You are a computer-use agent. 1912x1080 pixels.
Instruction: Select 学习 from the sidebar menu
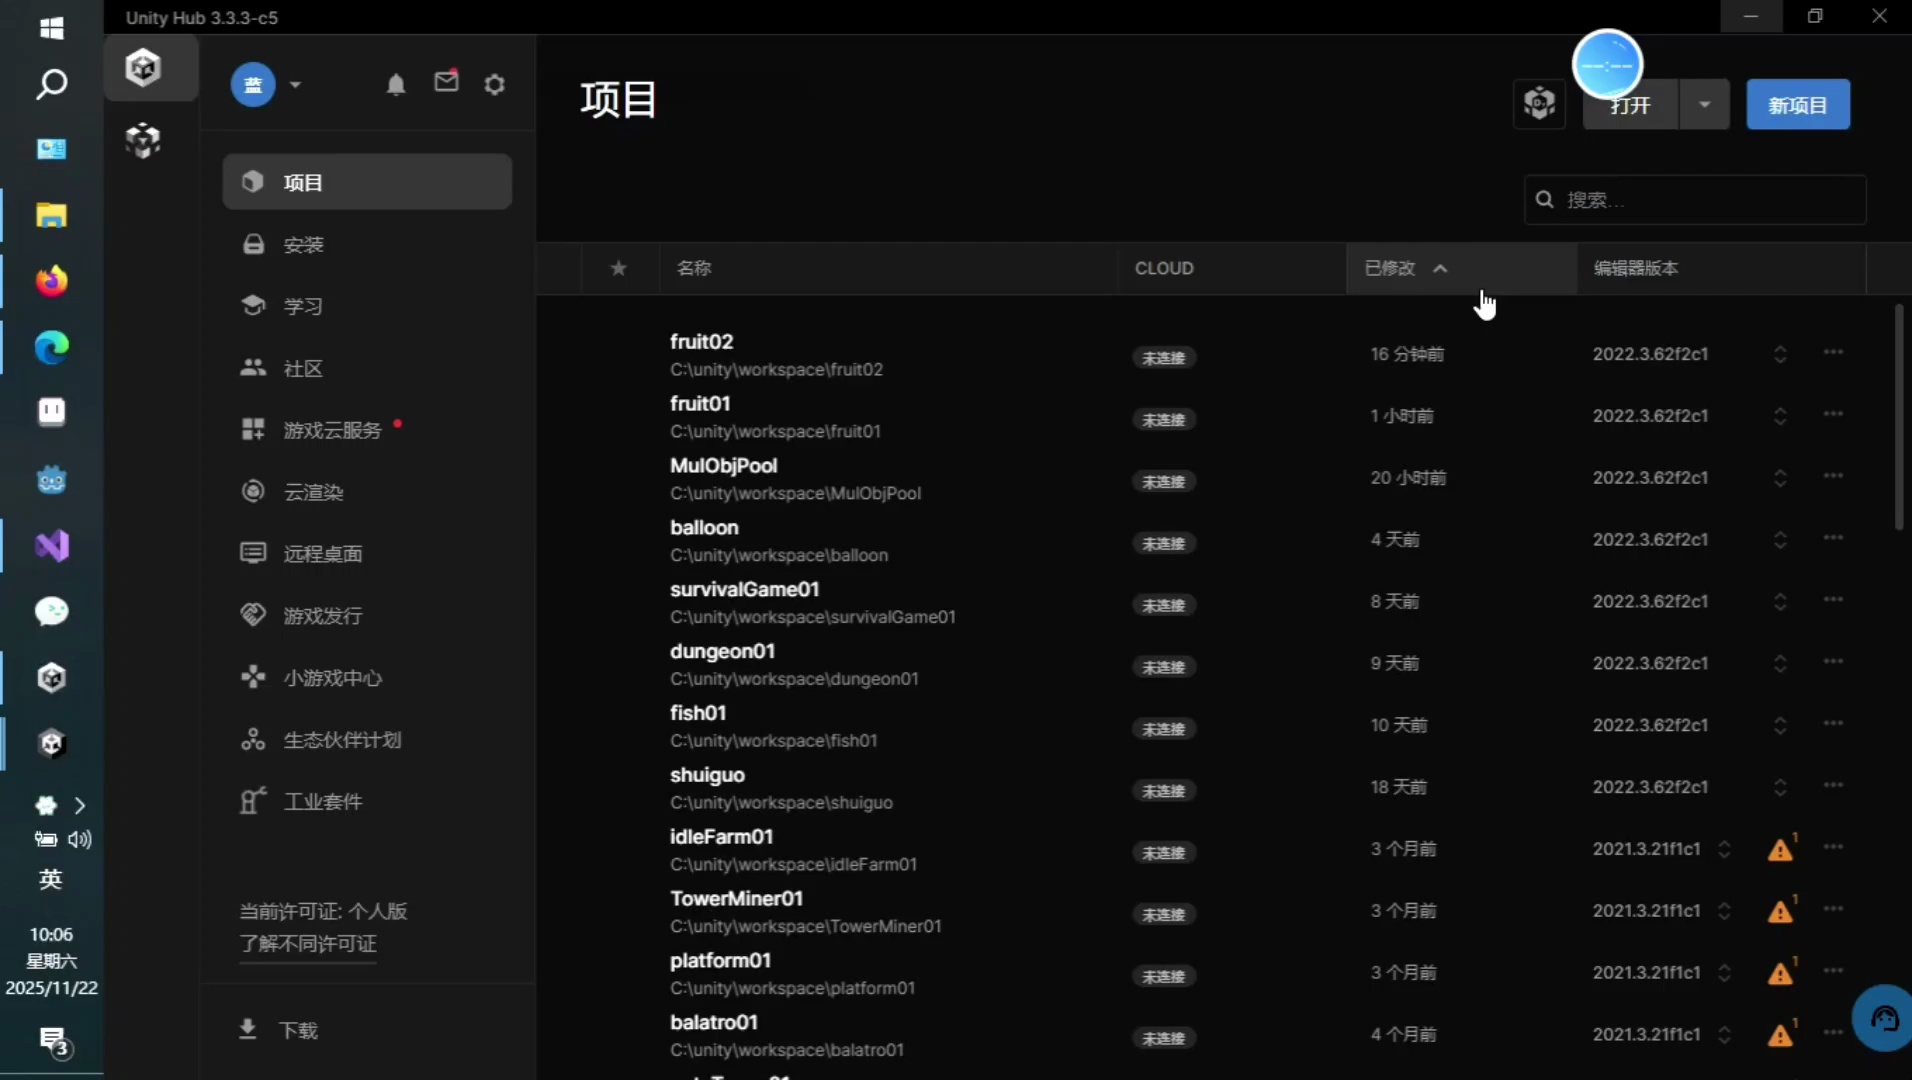pyautogui.click(x=303, y=306)
